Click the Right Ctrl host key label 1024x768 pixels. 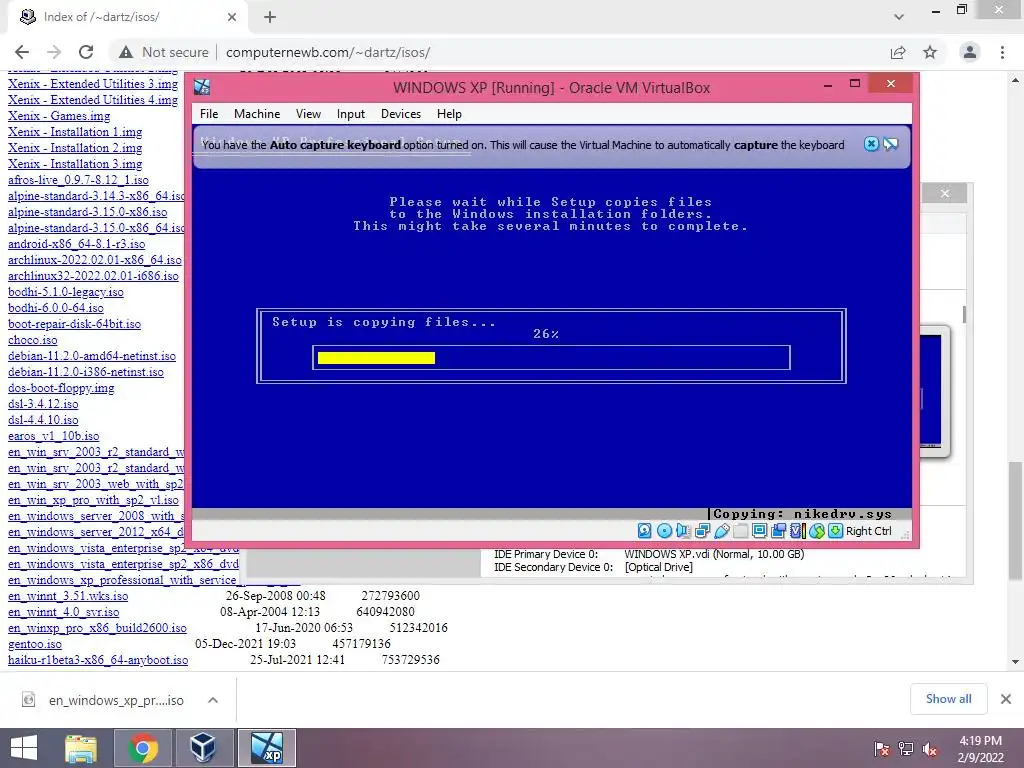pyautogui.click(x=869, y=531)
